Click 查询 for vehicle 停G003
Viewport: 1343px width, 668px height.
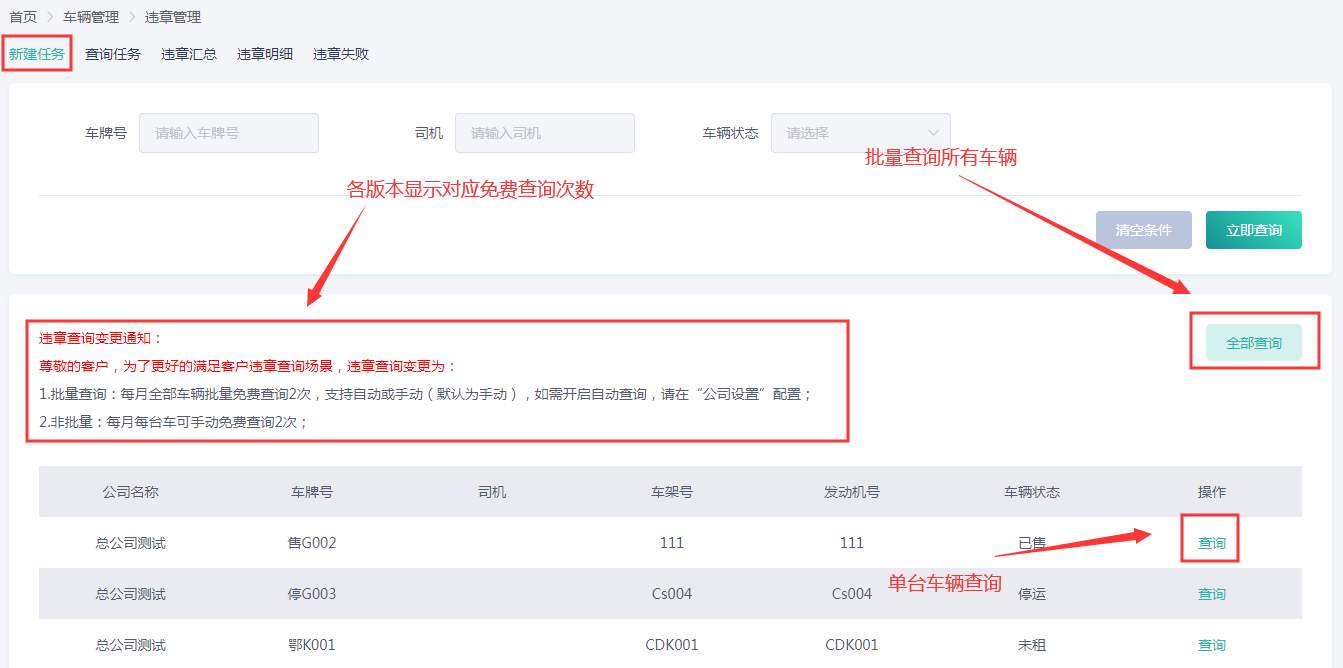(x=1212, y=594)
